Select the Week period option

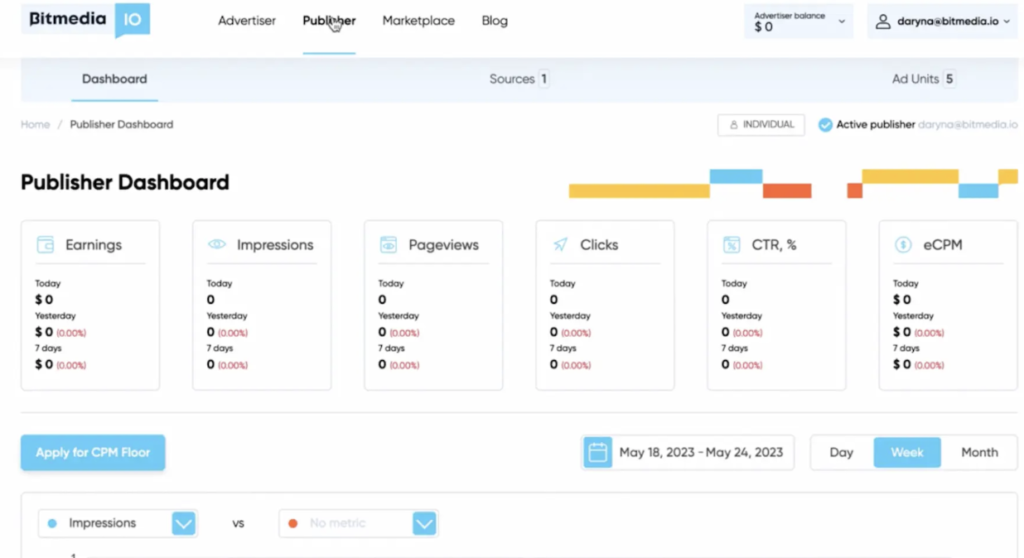click(x=906, y=452)
